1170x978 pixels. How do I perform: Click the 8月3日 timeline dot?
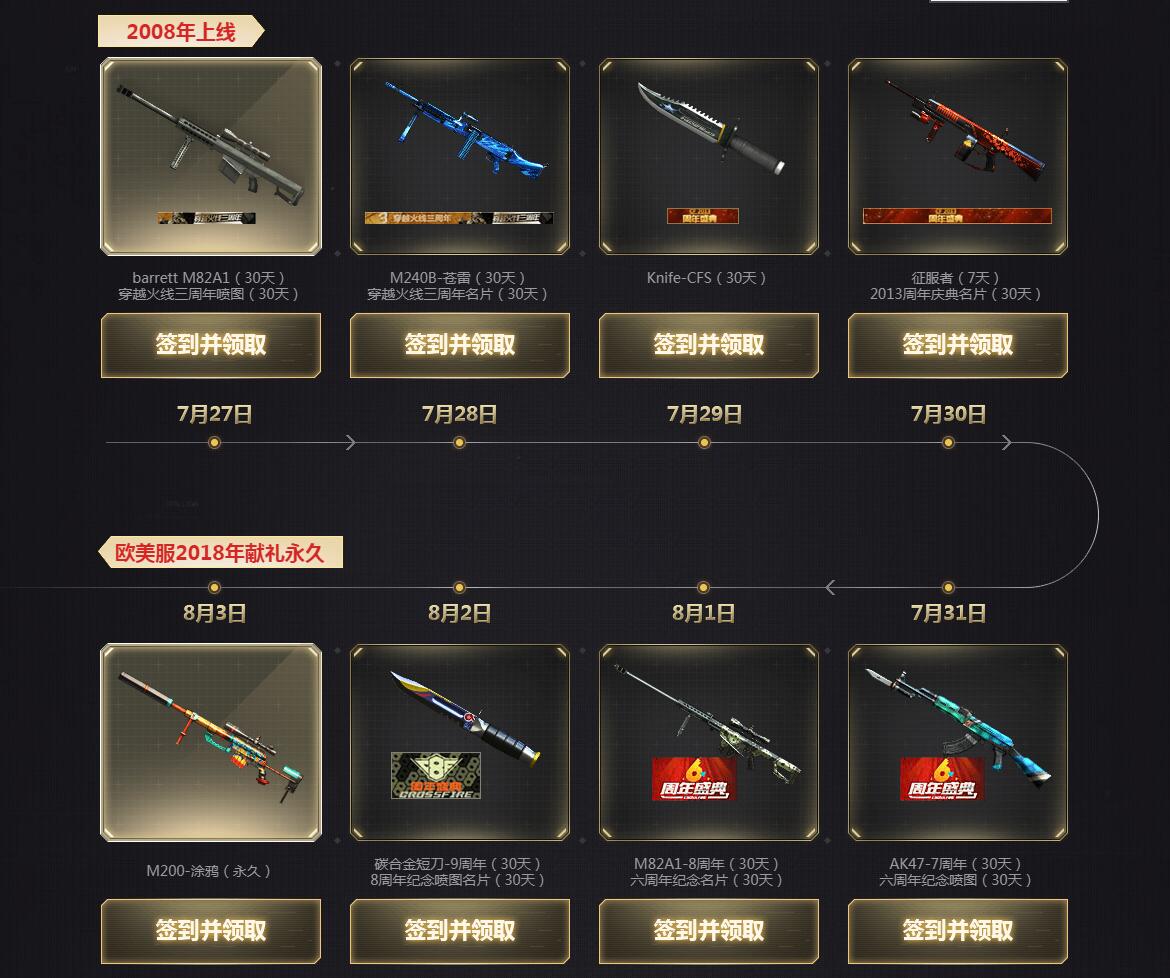pos(214,587)
